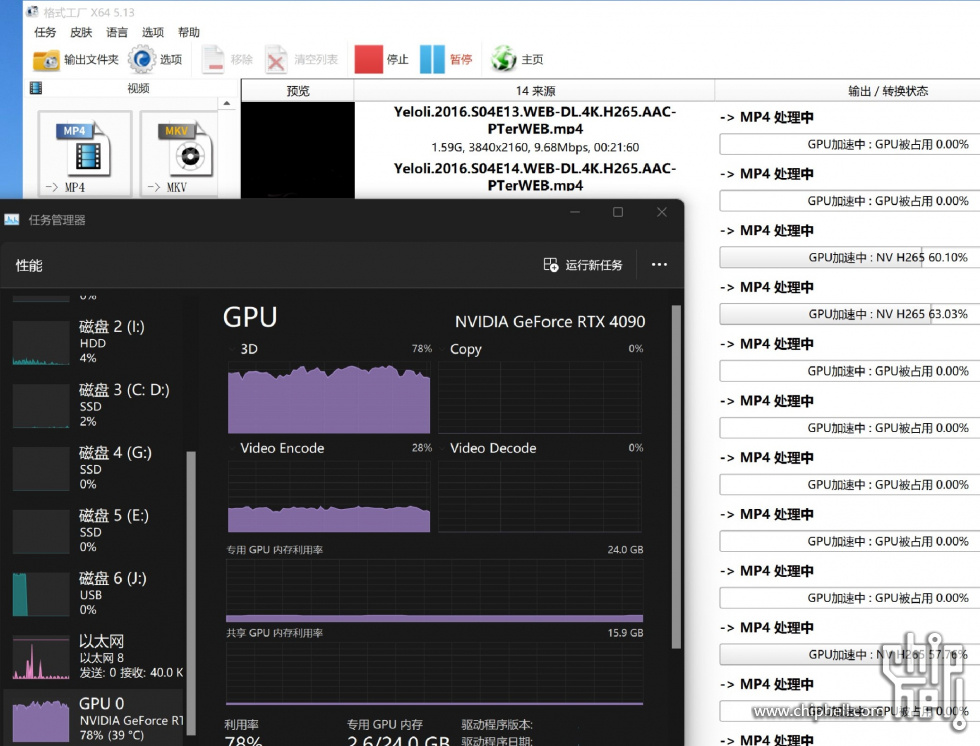The height and width of the screenshot is (746, 980).
Task: Stop conversion with the red 停止 icon
Action: point(368,59)
